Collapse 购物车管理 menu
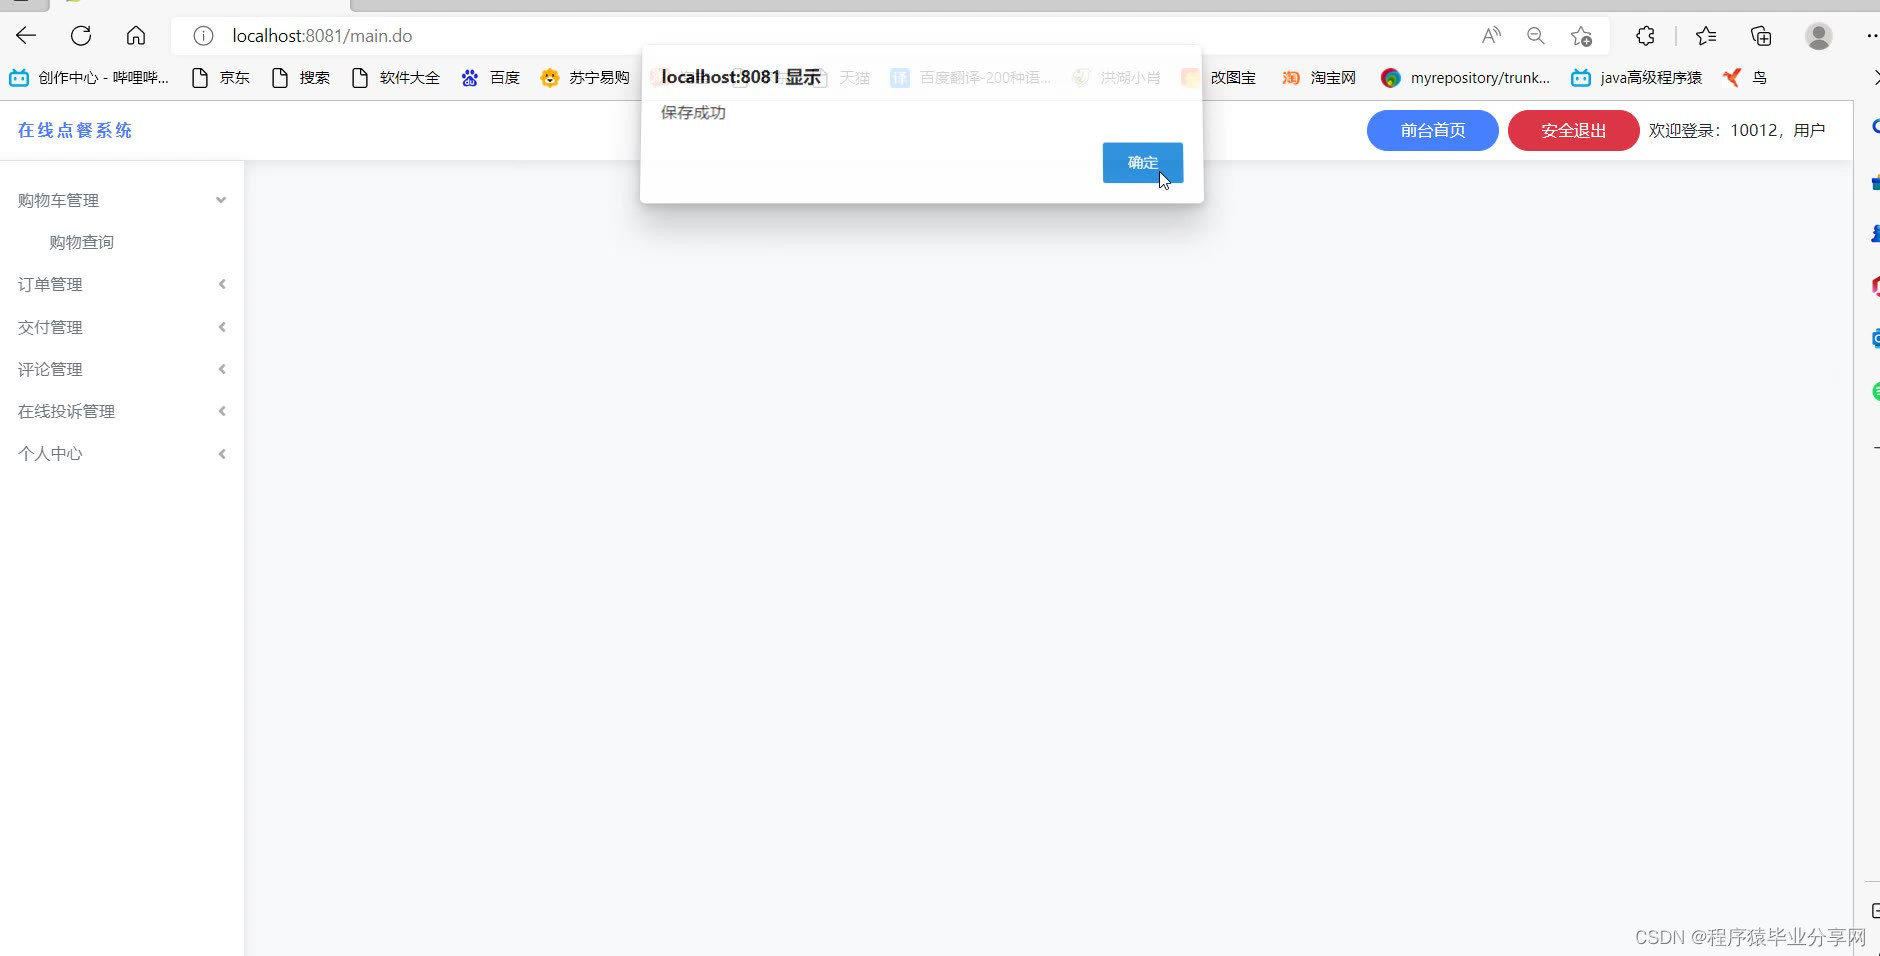 (122, 200)
